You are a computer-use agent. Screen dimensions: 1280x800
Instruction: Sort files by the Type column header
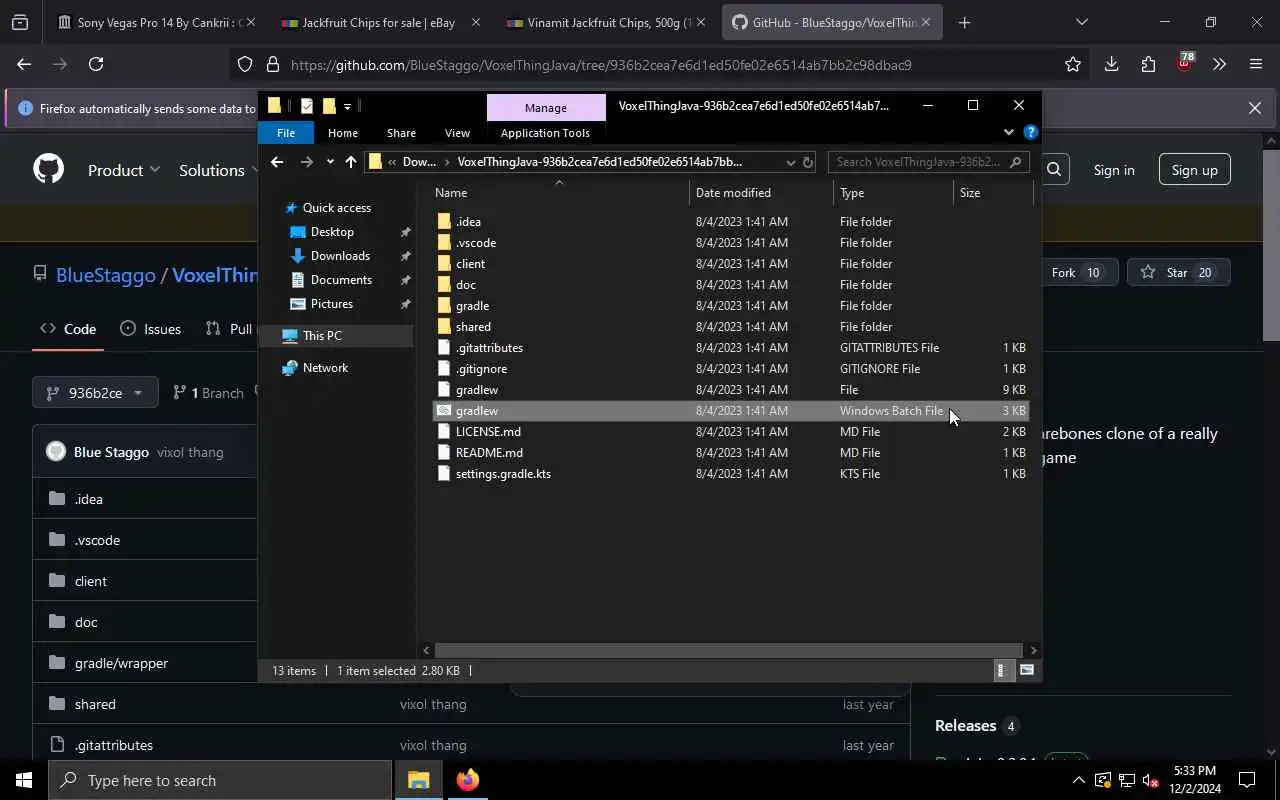point(893,193)
